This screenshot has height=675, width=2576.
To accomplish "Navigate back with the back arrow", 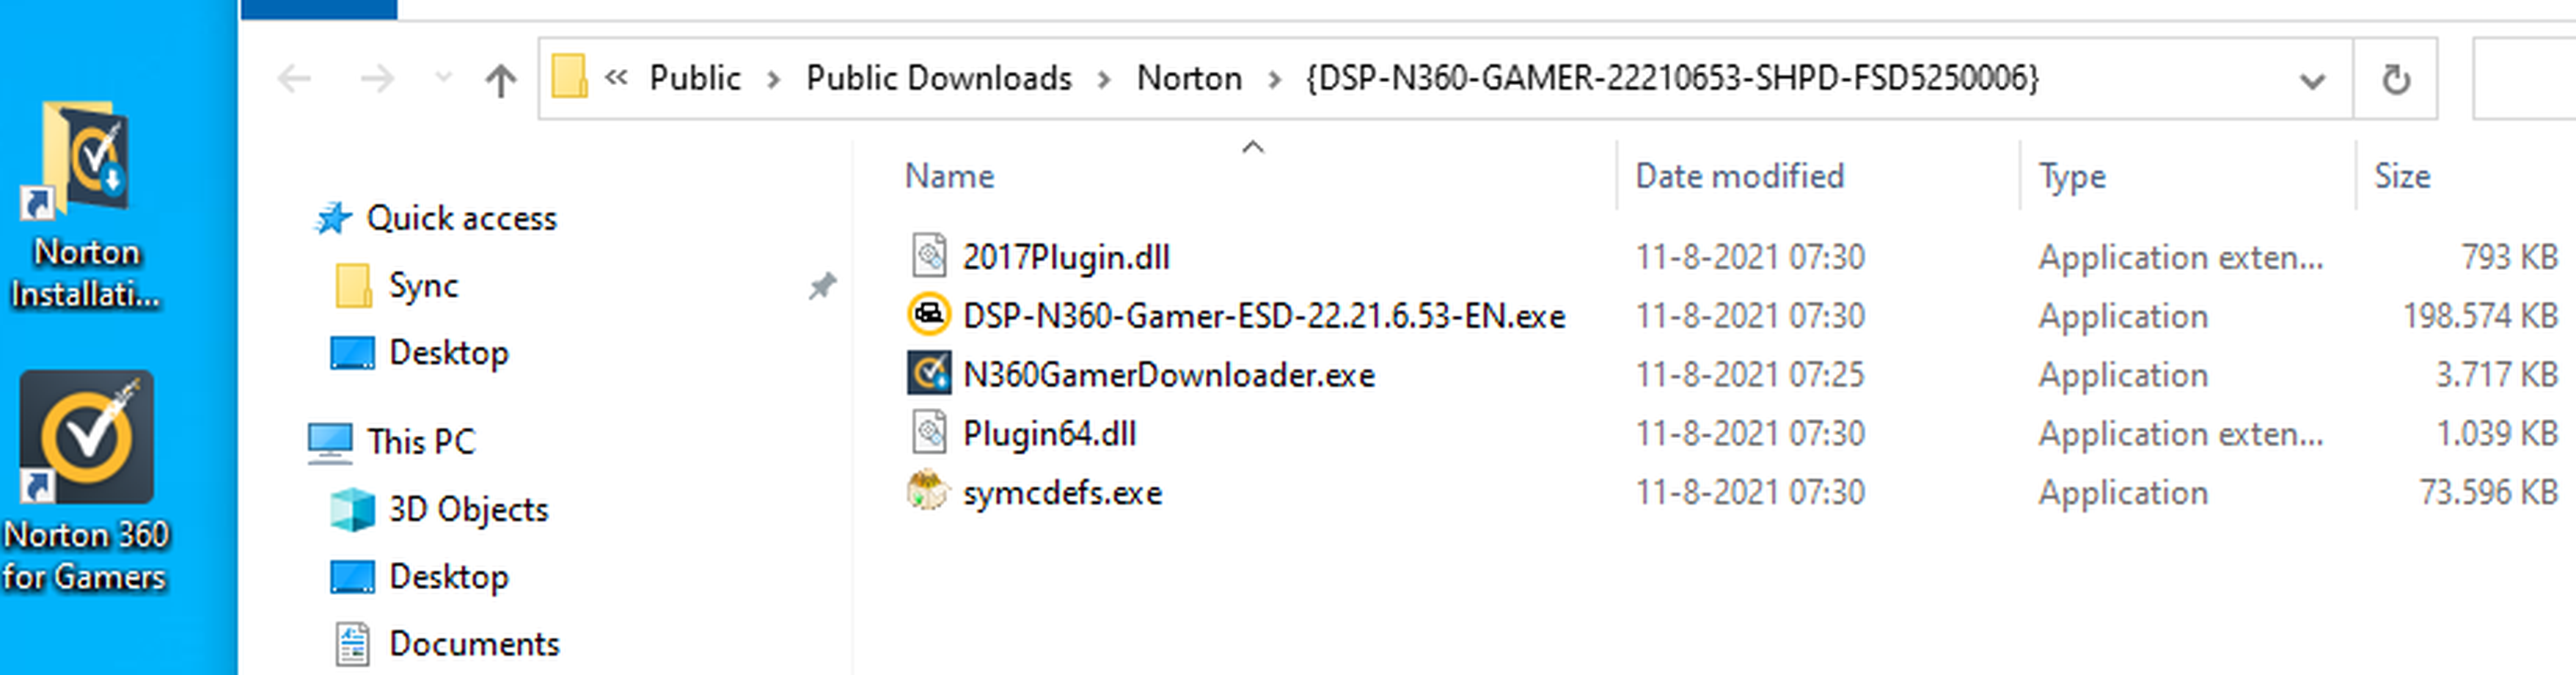I will point(295,79).
